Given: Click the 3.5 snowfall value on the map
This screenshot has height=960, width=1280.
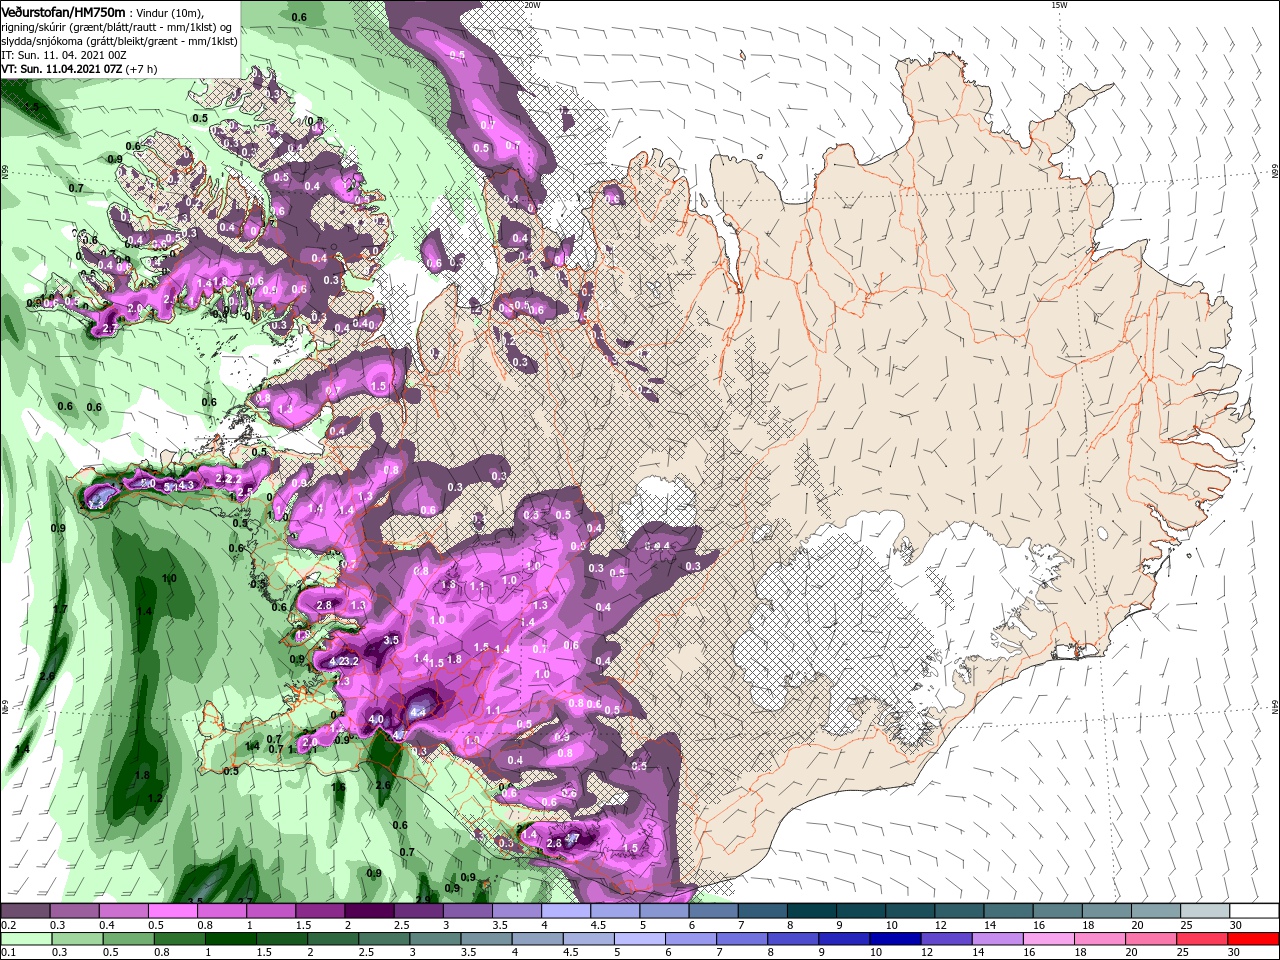Looking at the screenshot, I should 391,640.
